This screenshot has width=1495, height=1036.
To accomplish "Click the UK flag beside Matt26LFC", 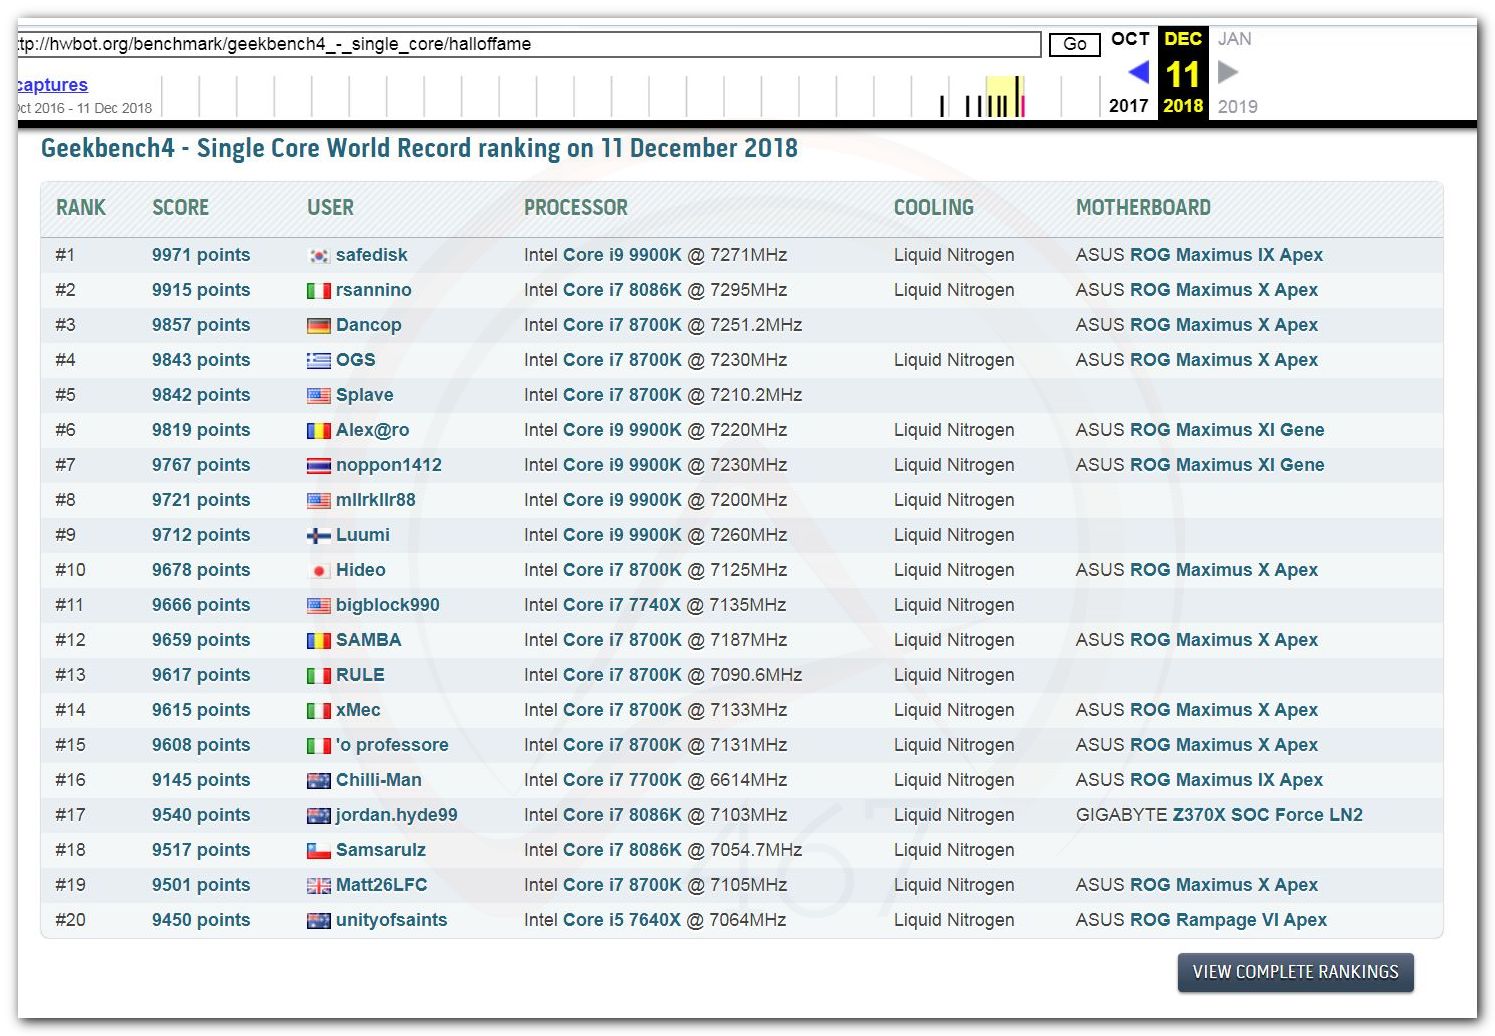I will click(318, 886).
